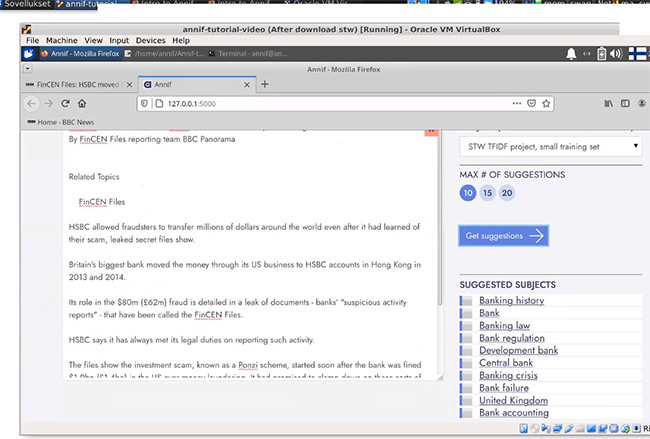Open the Bank subject link
The image size is (650, 439).
click(x=489, y=313)
